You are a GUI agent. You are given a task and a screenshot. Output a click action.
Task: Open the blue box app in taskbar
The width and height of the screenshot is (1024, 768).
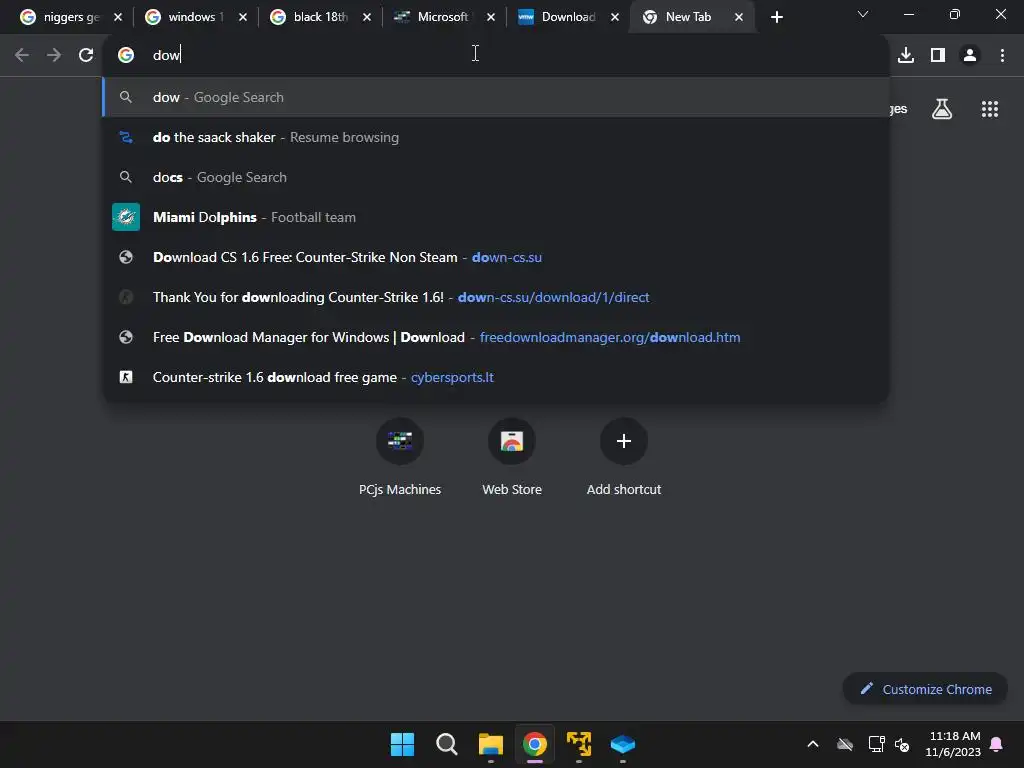[x=622, y=744]
